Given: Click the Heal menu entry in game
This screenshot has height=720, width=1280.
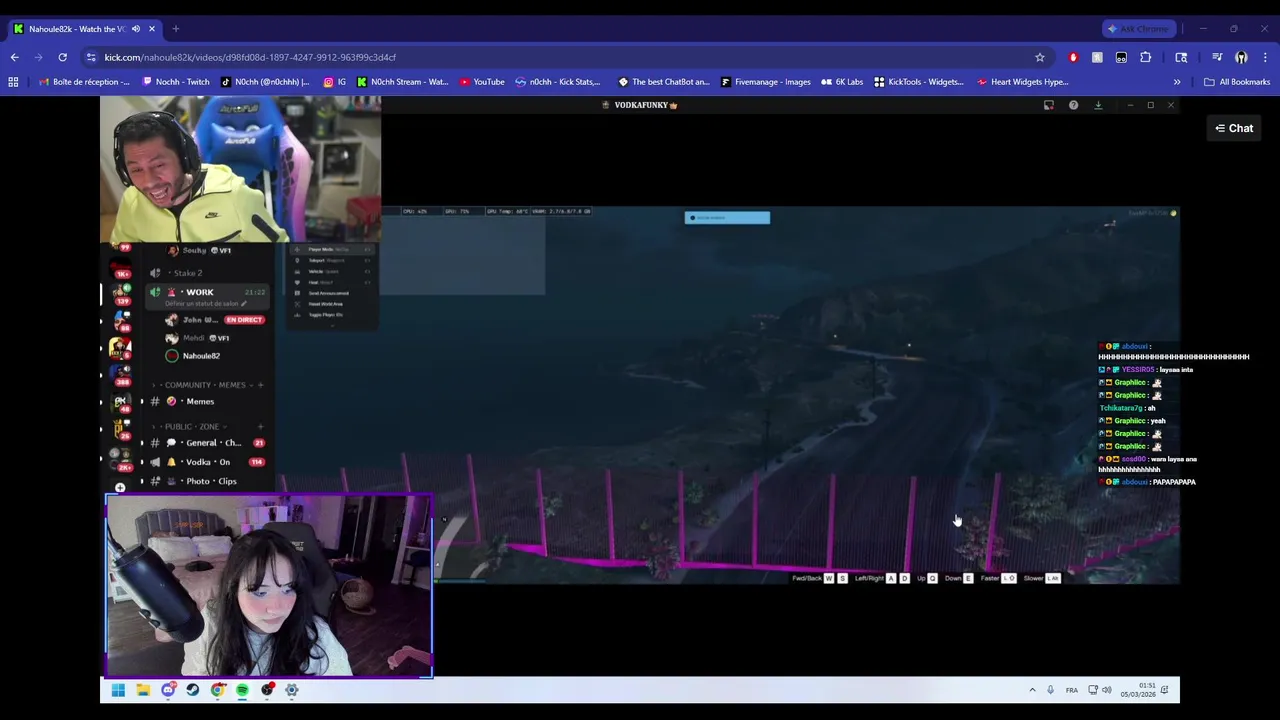Looking at the screenshot, I should tap(333, 282).
